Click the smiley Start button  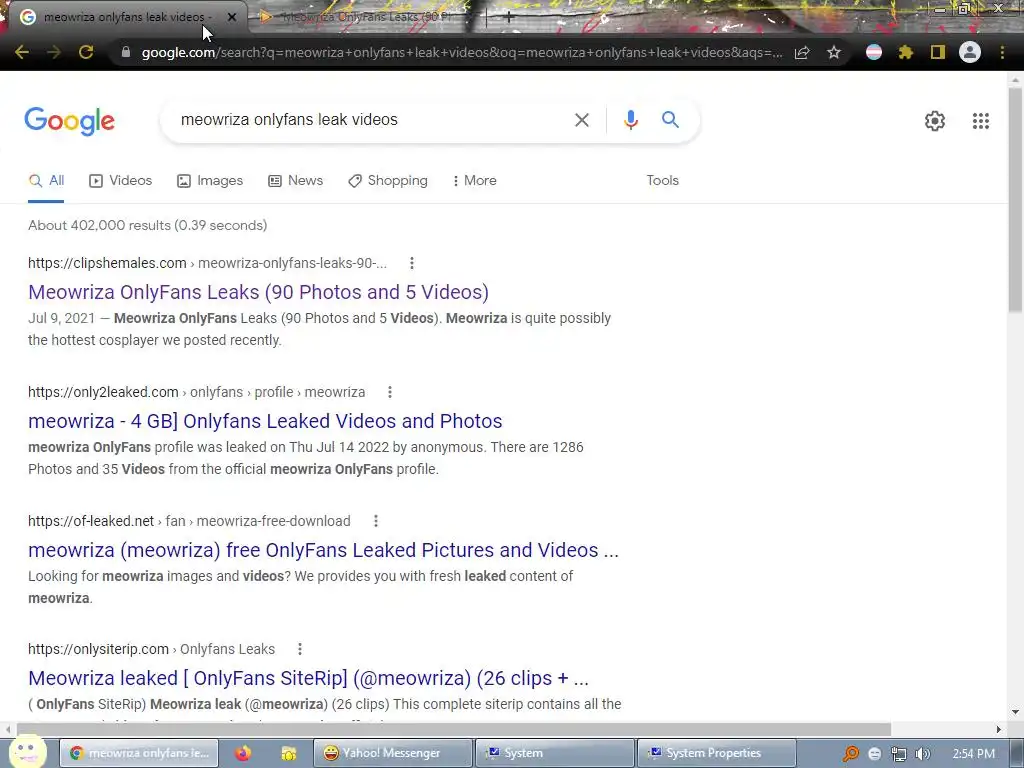click(x=27, y=751)
